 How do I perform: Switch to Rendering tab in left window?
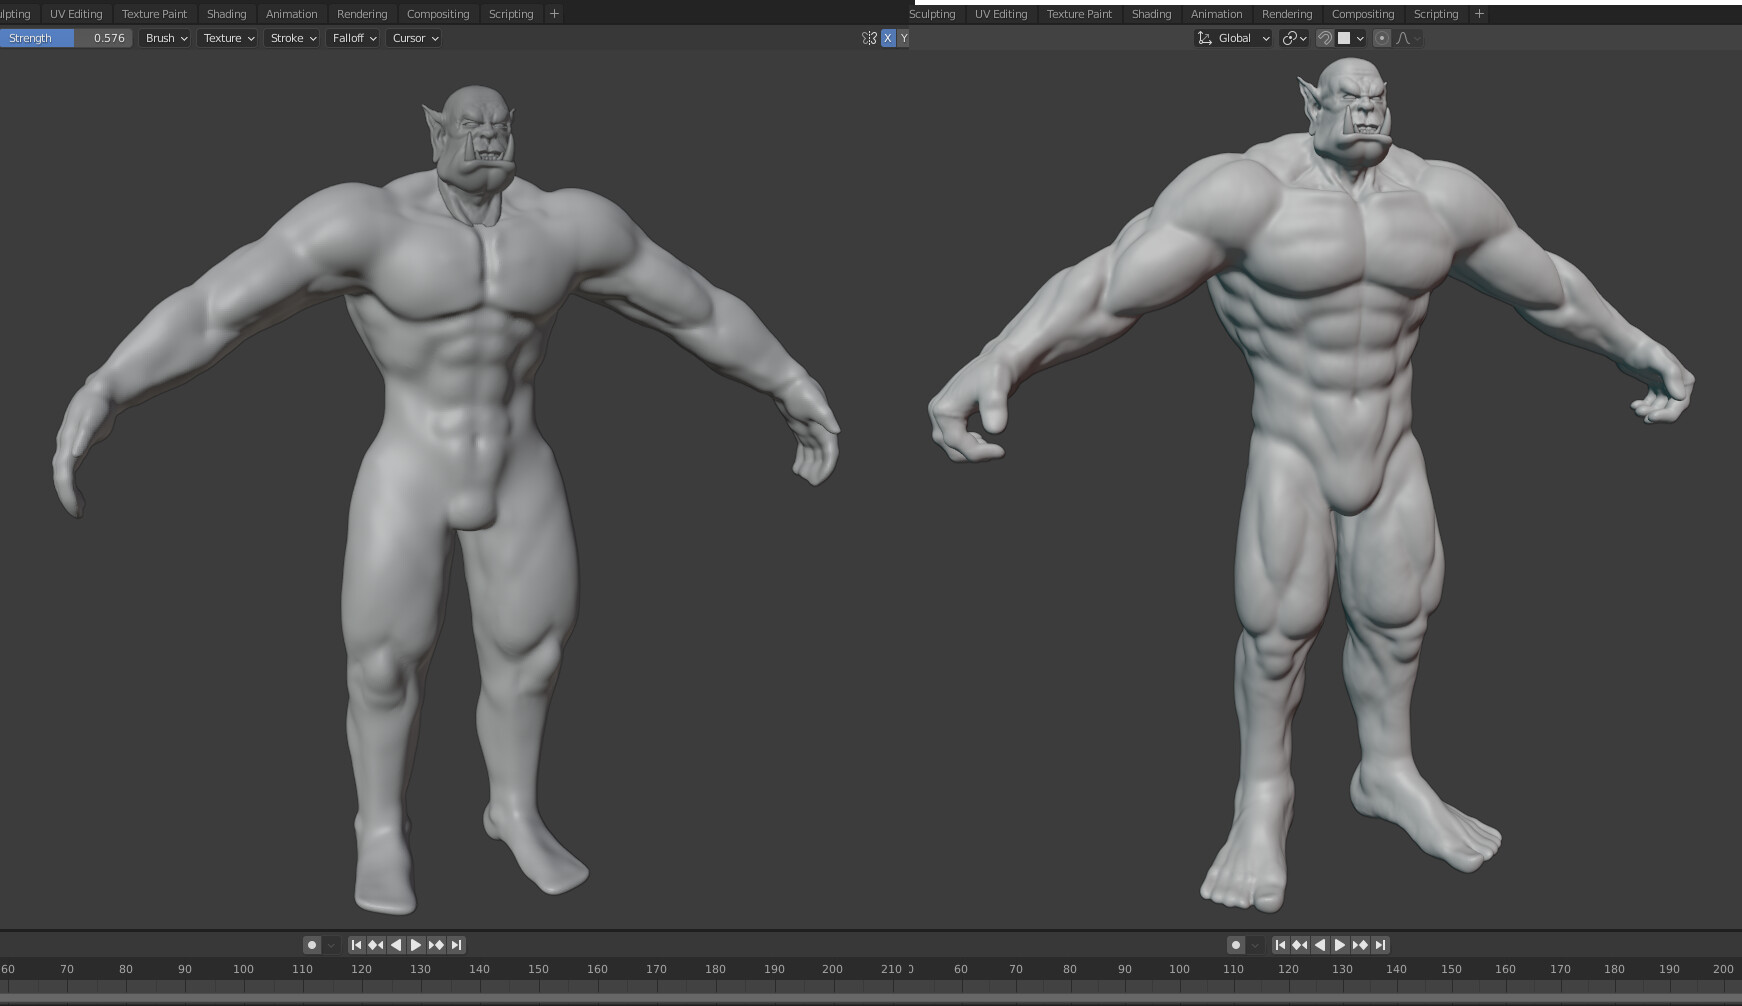(362, 14)
